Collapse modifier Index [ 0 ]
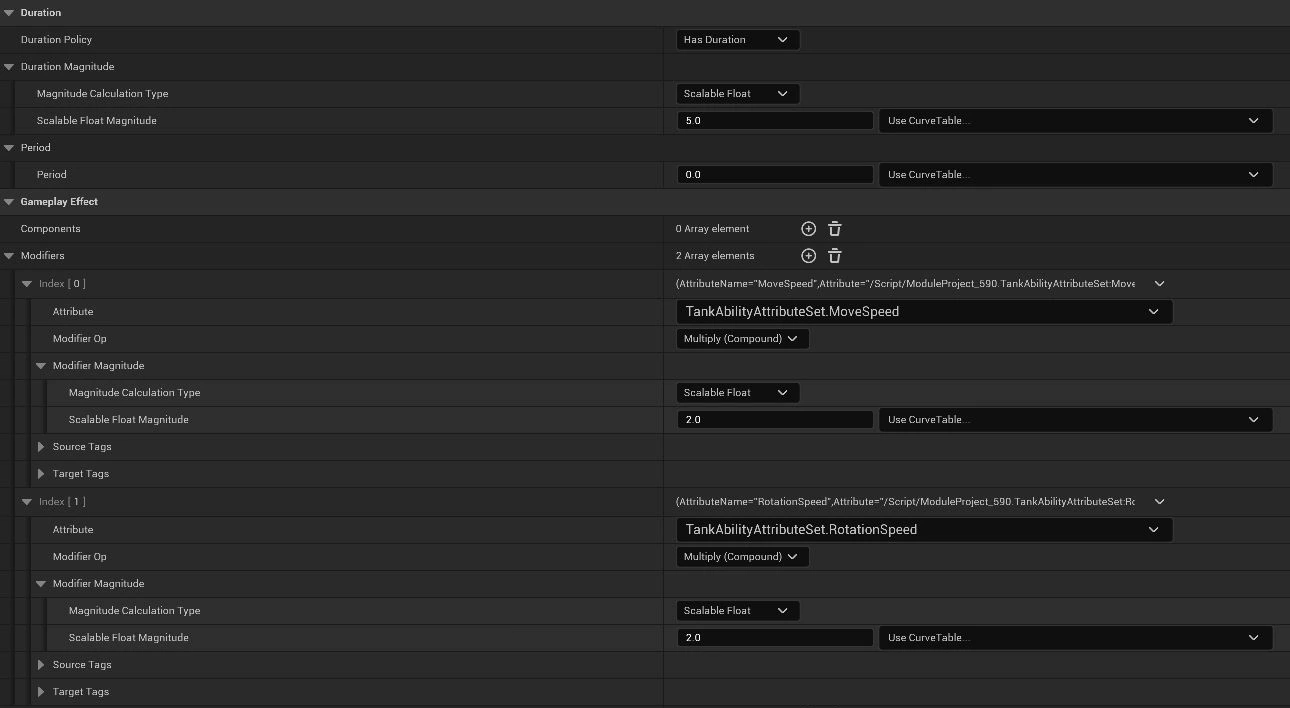The image size is (1290, 708). pyautogui.click(x=26, y=284)
